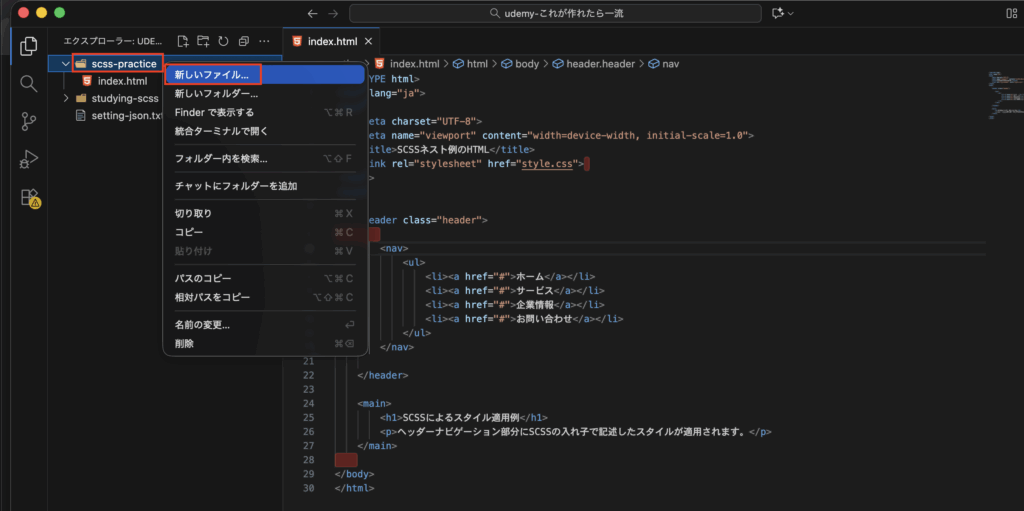
Task: Select 名前の変更... in the context menu
Action: (202, 325)
